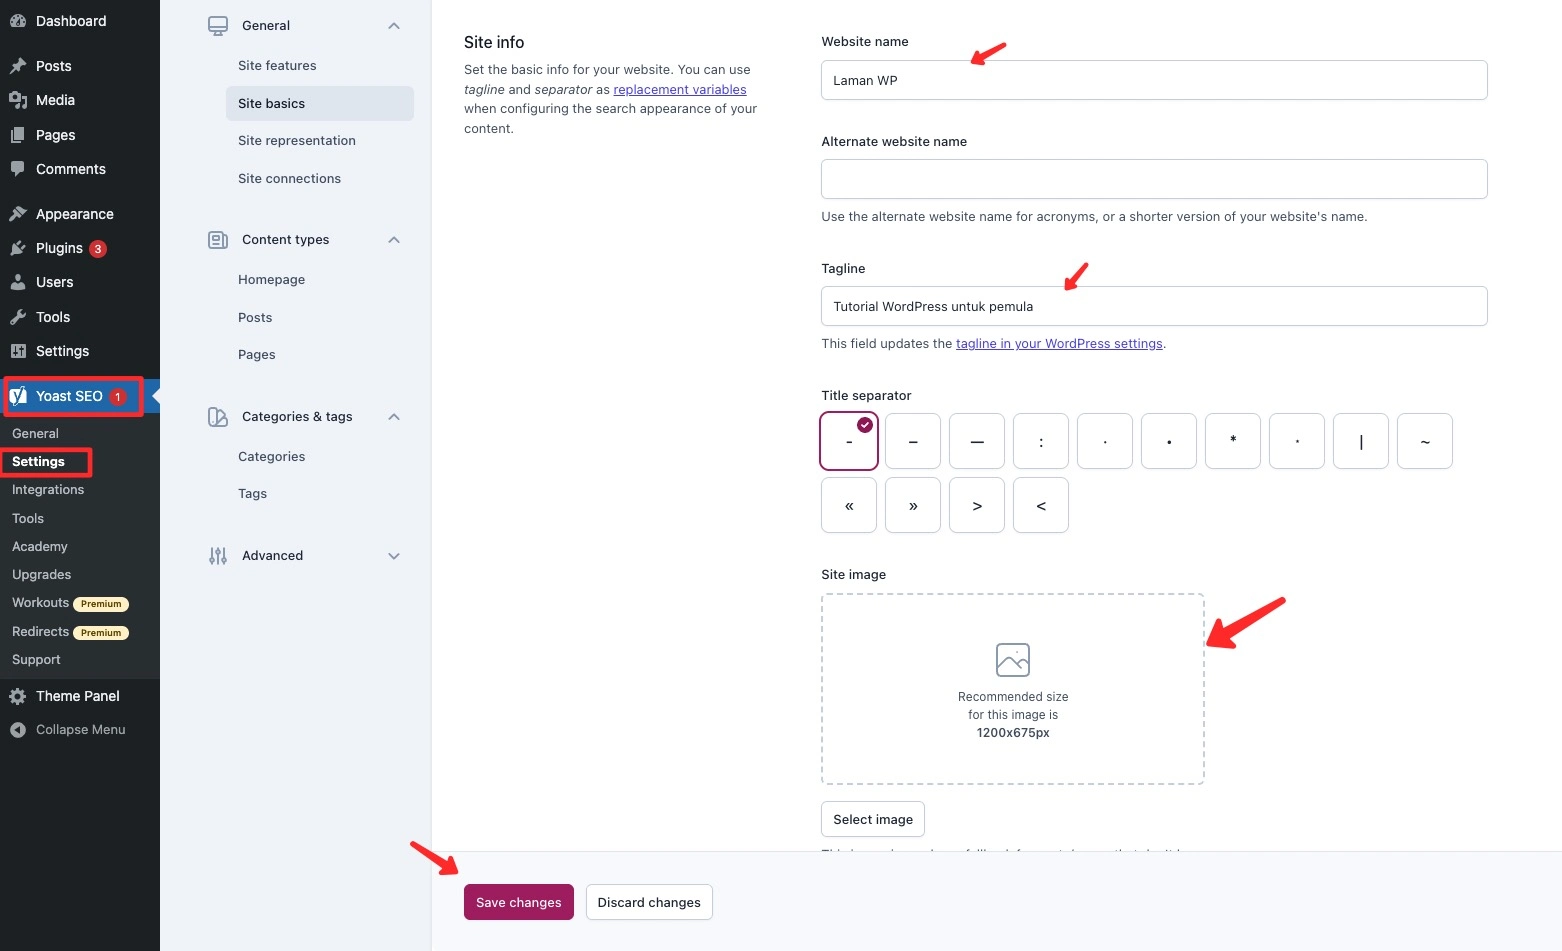Screen dimensions: 1562x951
Task: Open Yoast SEO Academy submenu
Action: pyautogui.click(x=40, y=547)
